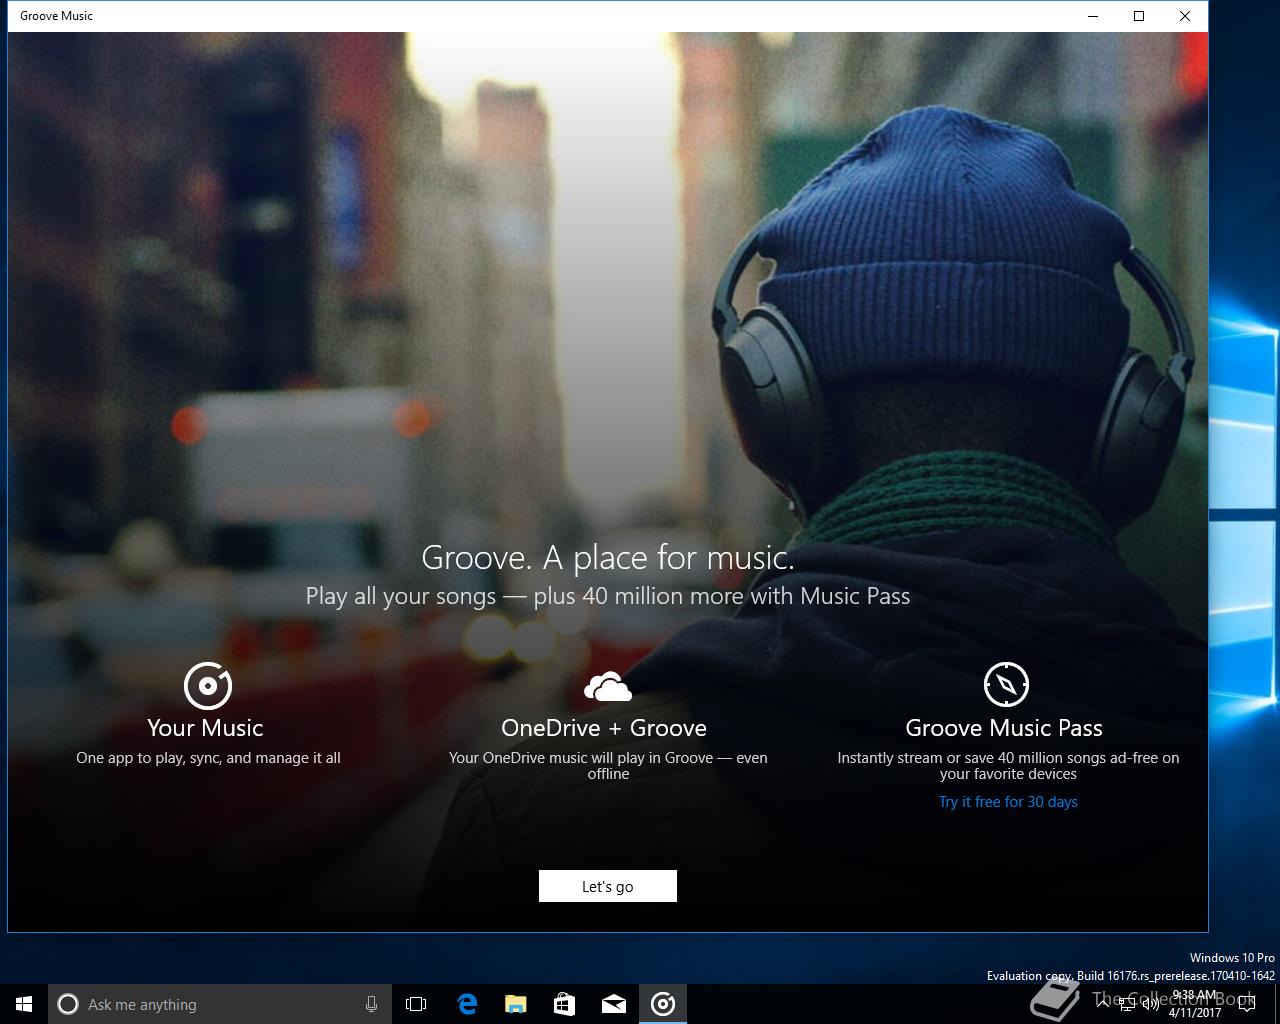Open the Mail app from the taskbar
The width and height of the screenshot is (1280, 1024).
click(614, 1004)
